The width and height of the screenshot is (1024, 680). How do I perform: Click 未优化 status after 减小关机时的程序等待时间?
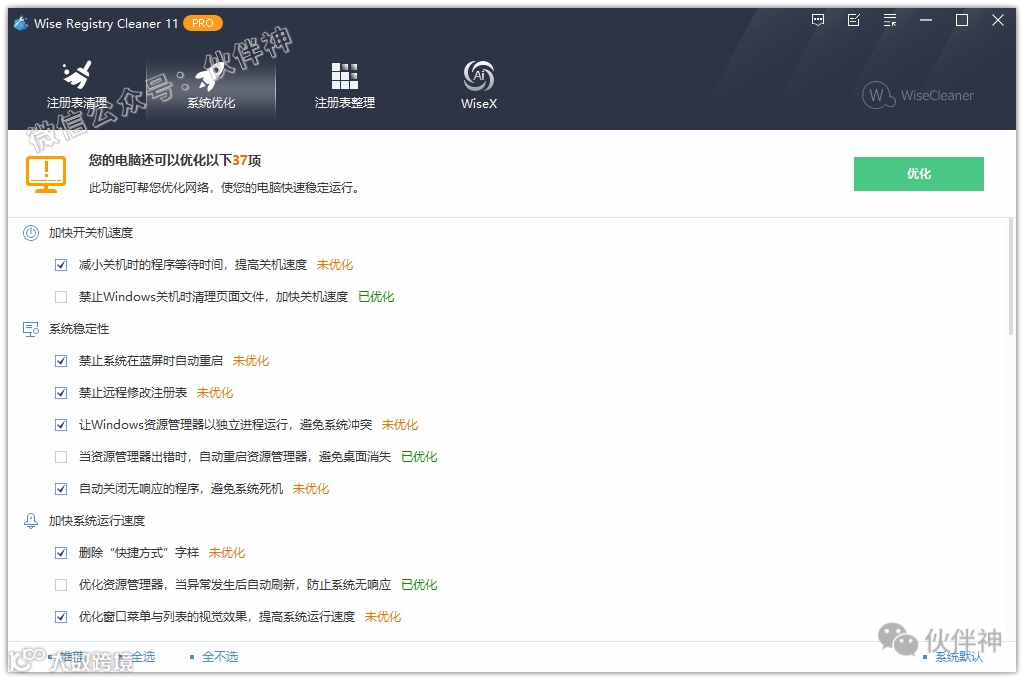point(334,265)
